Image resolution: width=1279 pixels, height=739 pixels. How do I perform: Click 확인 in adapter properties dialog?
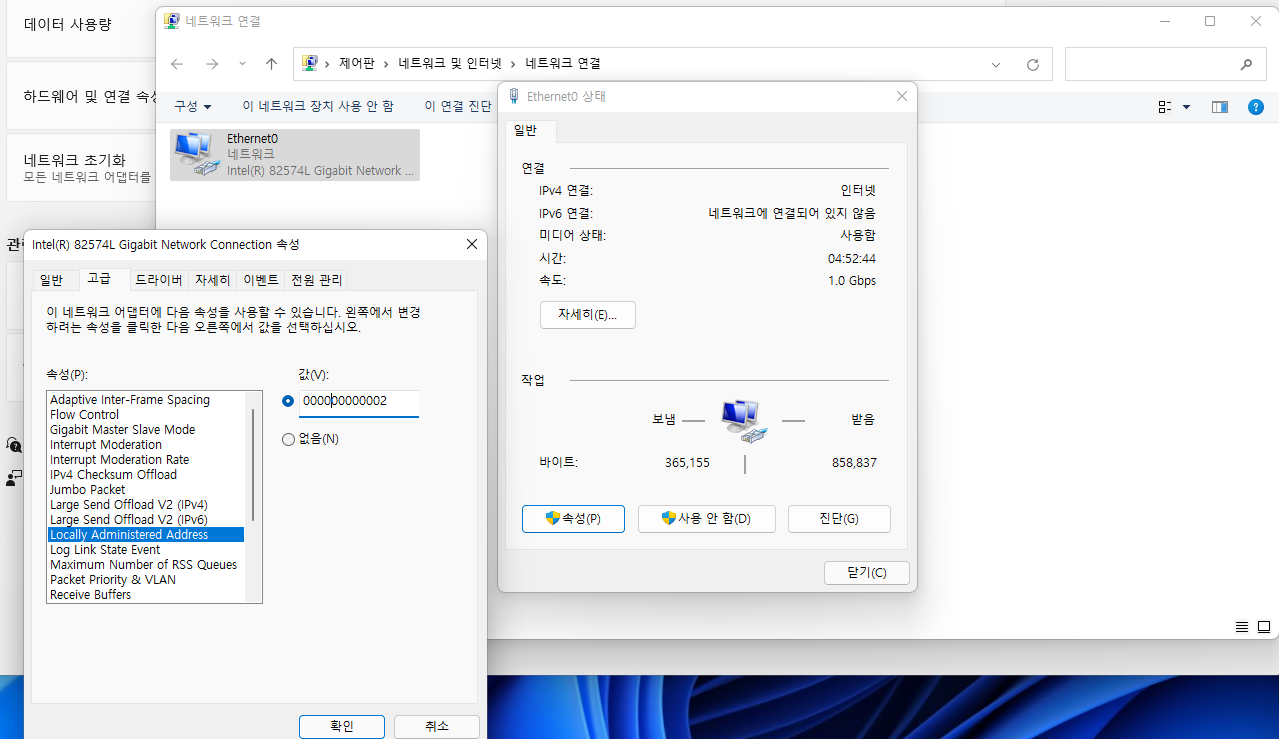pos(342,726)
